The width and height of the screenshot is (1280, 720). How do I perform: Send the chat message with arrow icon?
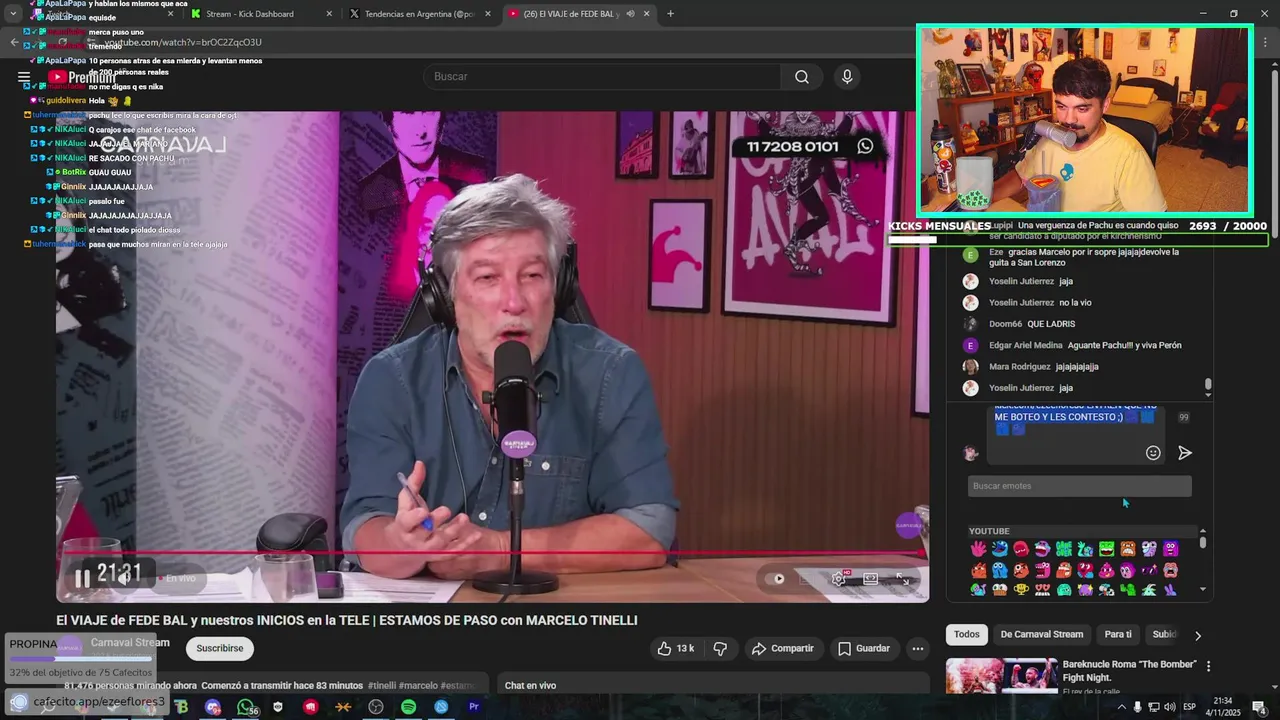1185,453
